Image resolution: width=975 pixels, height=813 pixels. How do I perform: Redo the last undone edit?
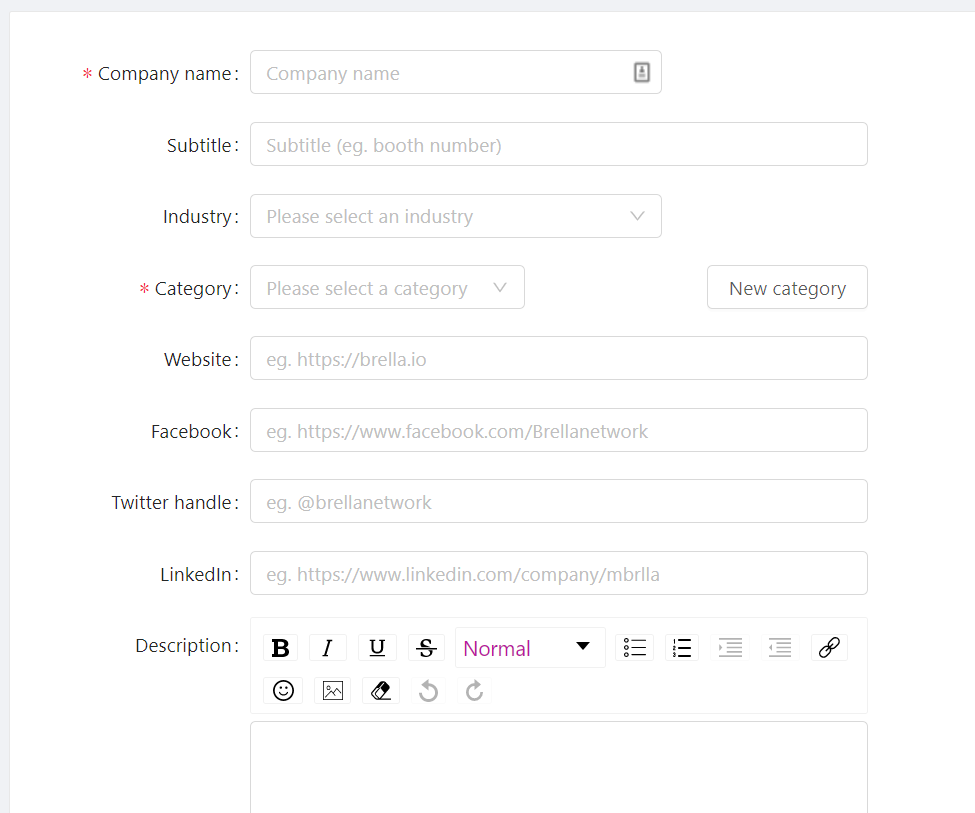[474, 690]
